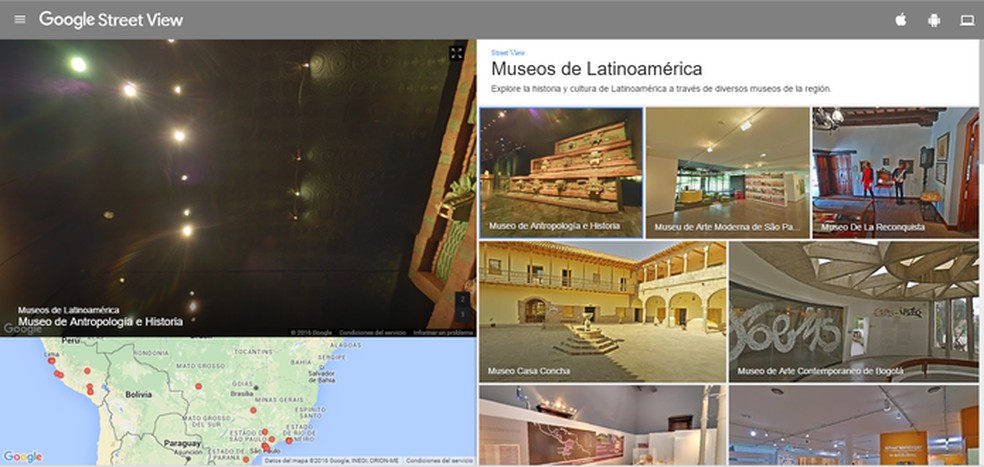The width and height of the screenshot is (984, 467).
Task: Open the Android app link icon
Action: coord(934,20)
